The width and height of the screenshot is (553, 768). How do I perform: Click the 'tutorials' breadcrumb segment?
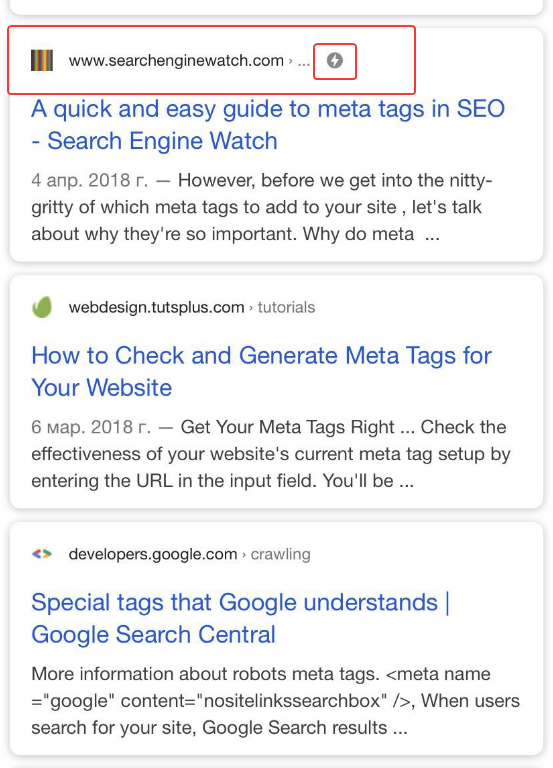pyautogui.click(x=287, y=308)
